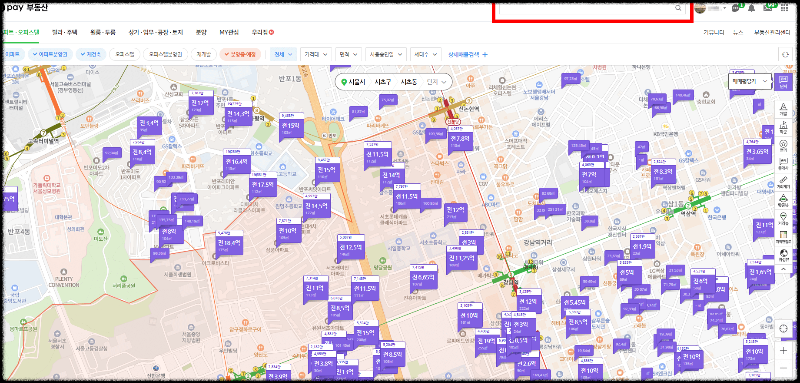800x383 pixels.
Task: Open the 면적 dropdown
Action: [348, 54]
